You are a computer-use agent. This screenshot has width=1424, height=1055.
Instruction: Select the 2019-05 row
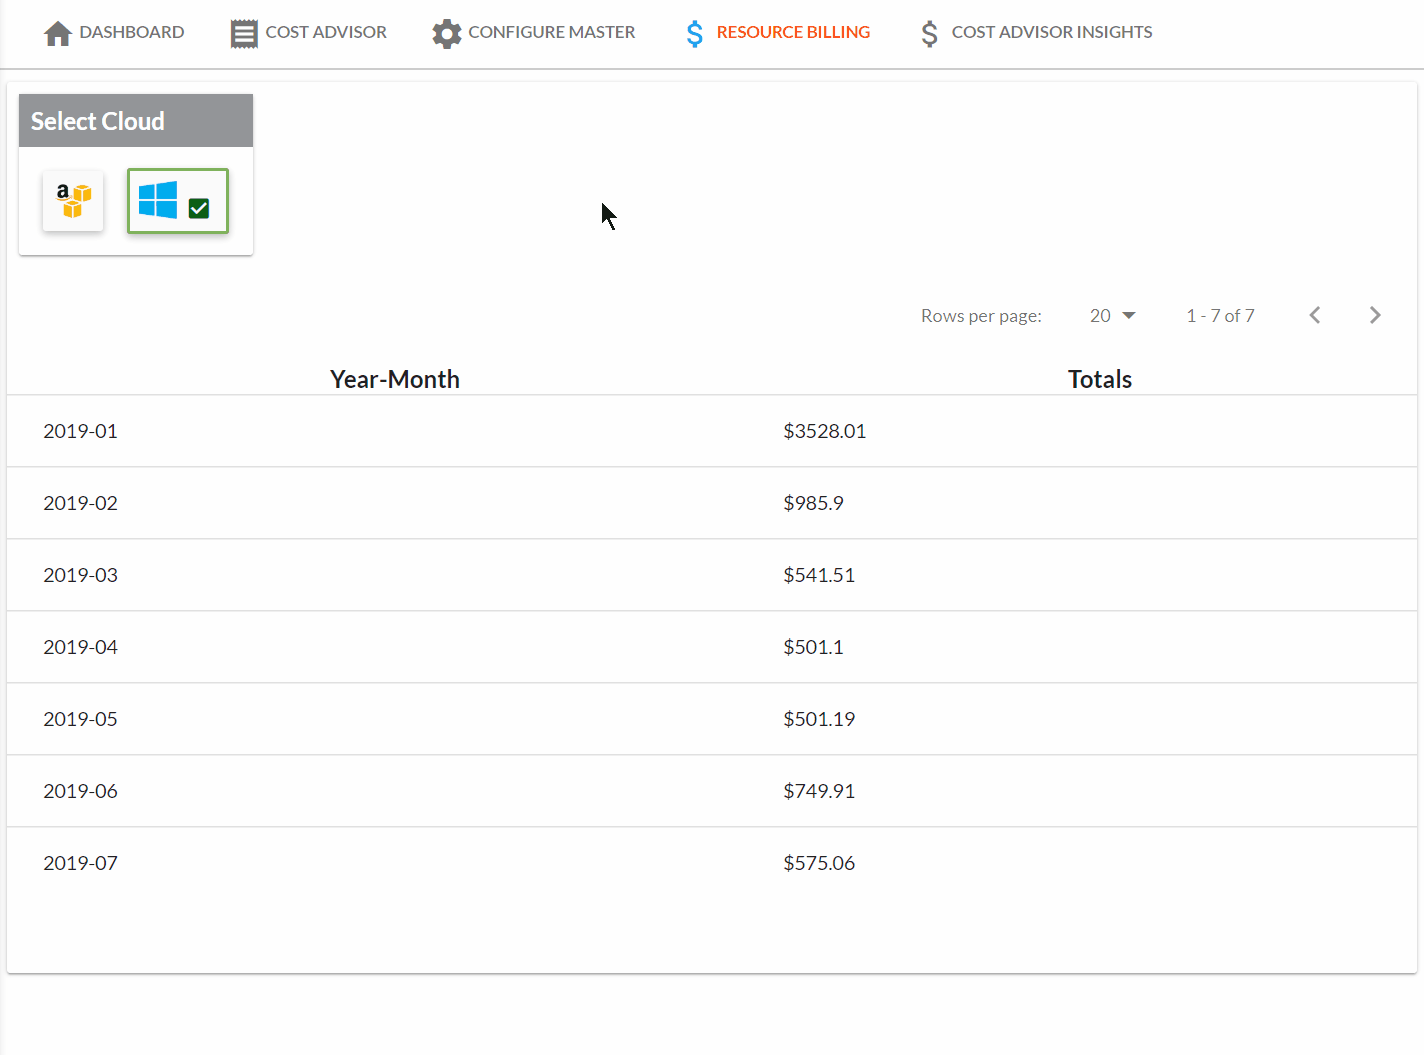click(x=712, y=719)
